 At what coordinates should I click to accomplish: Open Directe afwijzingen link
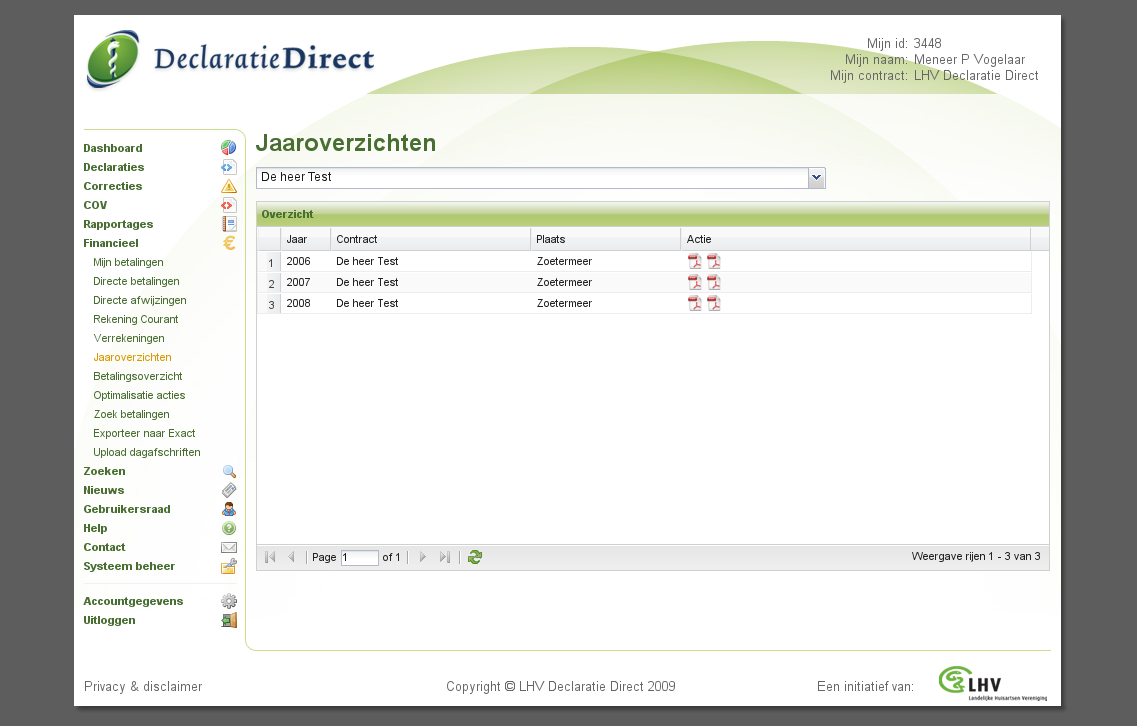(140, 300)
